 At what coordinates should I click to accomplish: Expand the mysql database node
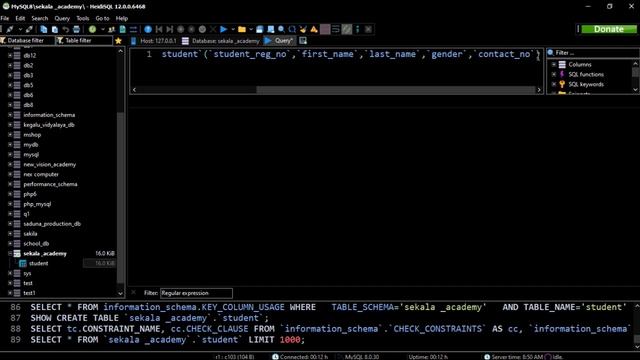pyautogui.click(x=10, y=155)
